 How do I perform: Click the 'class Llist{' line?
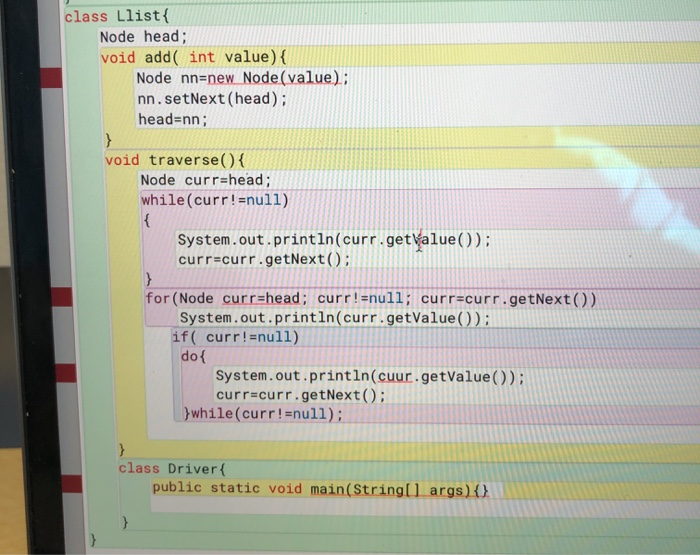(x=117, y=17)
